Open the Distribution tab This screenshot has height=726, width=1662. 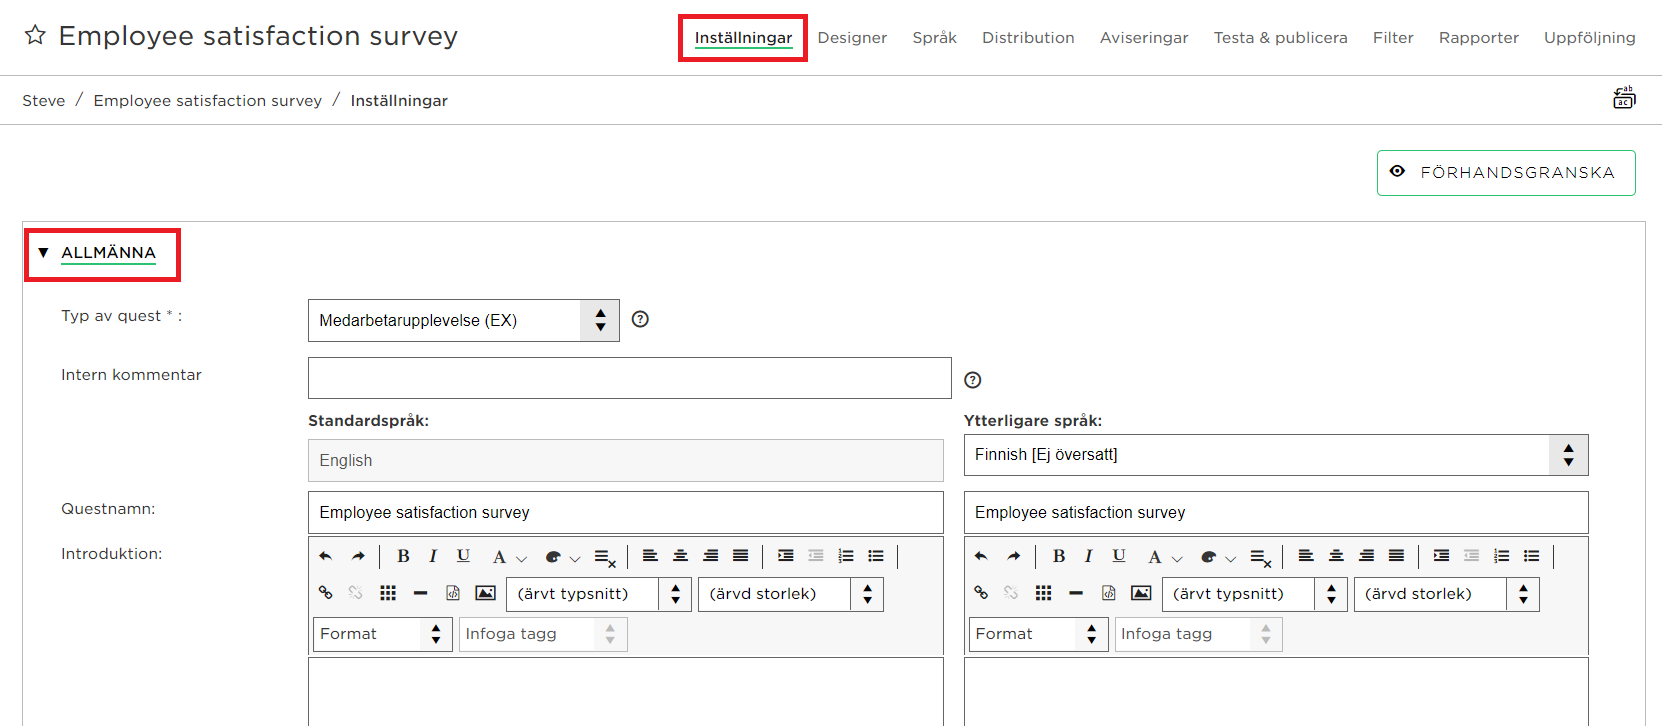[x=1028, y=38]
